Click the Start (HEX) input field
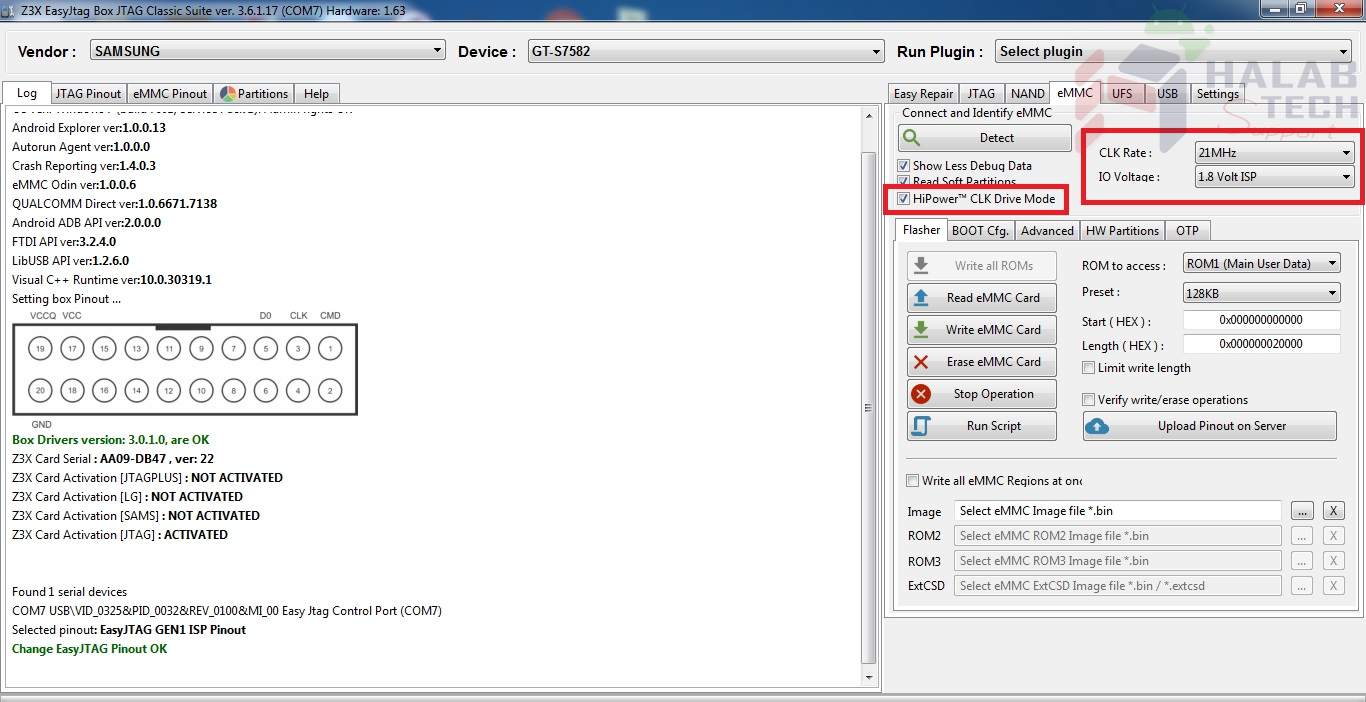 tap(1261, 320)
